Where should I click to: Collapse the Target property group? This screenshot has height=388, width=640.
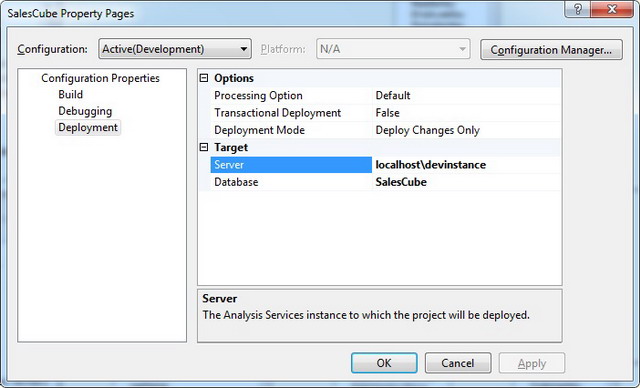tap(204, 147)
